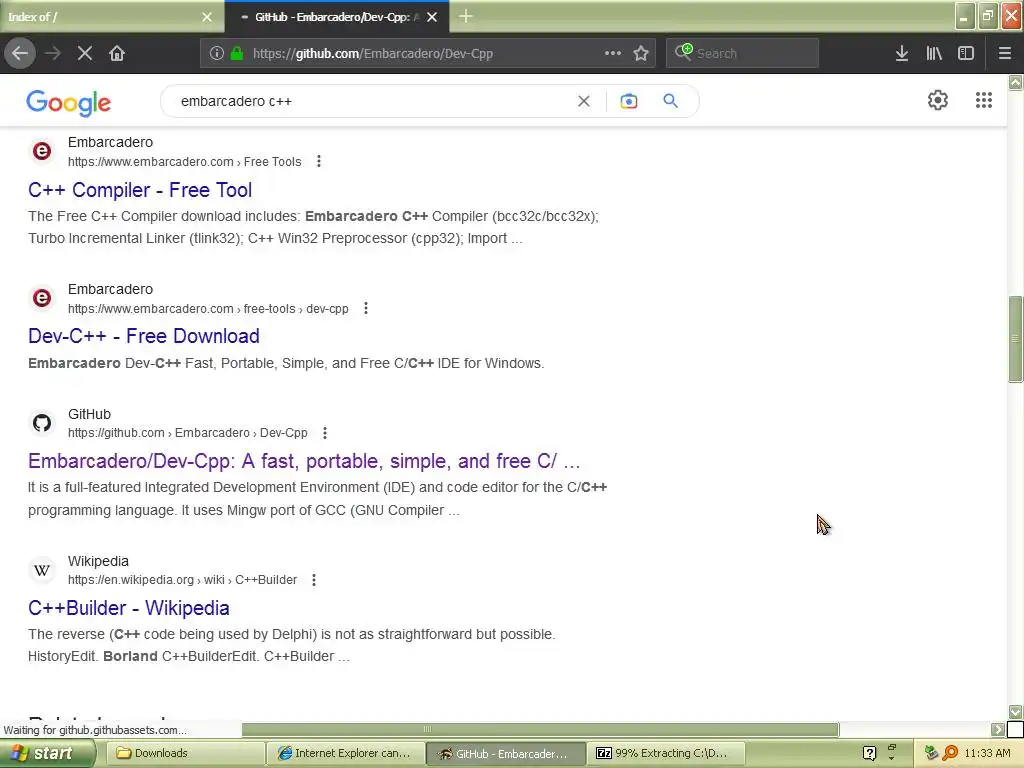Open the 'C++ Compiler - Free Tool' result
Image resolution: width=1024 pixels, height=768 pixels.
[x=140, y=190]
